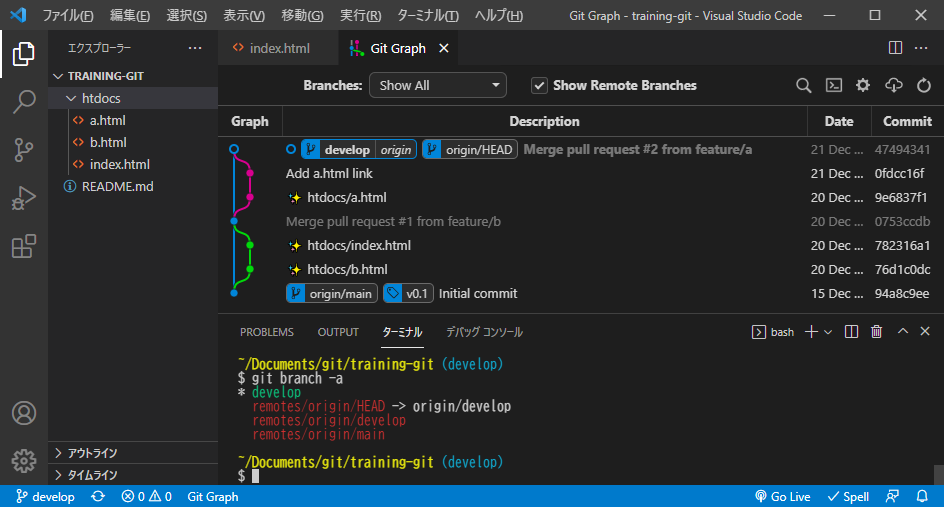Select commit 'Merge pull request #1 from feature/b'
Viewport: 944px width, 507px height.
(x=581, y=222)
